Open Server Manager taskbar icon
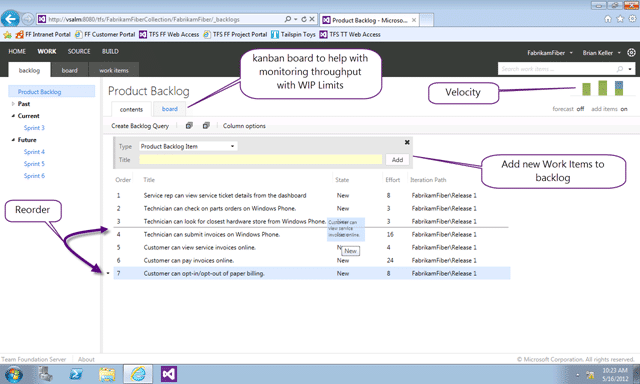This screenshot has height=384, width=640. [46, 374]
